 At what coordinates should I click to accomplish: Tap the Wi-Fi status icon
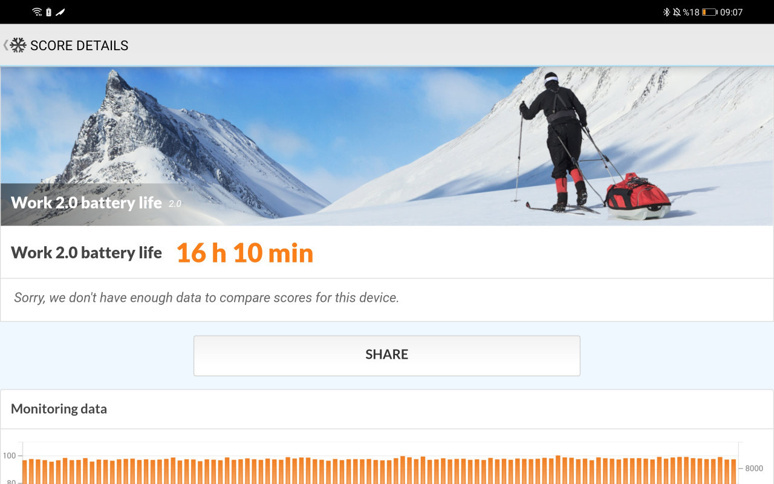click(x=37, y=12)
